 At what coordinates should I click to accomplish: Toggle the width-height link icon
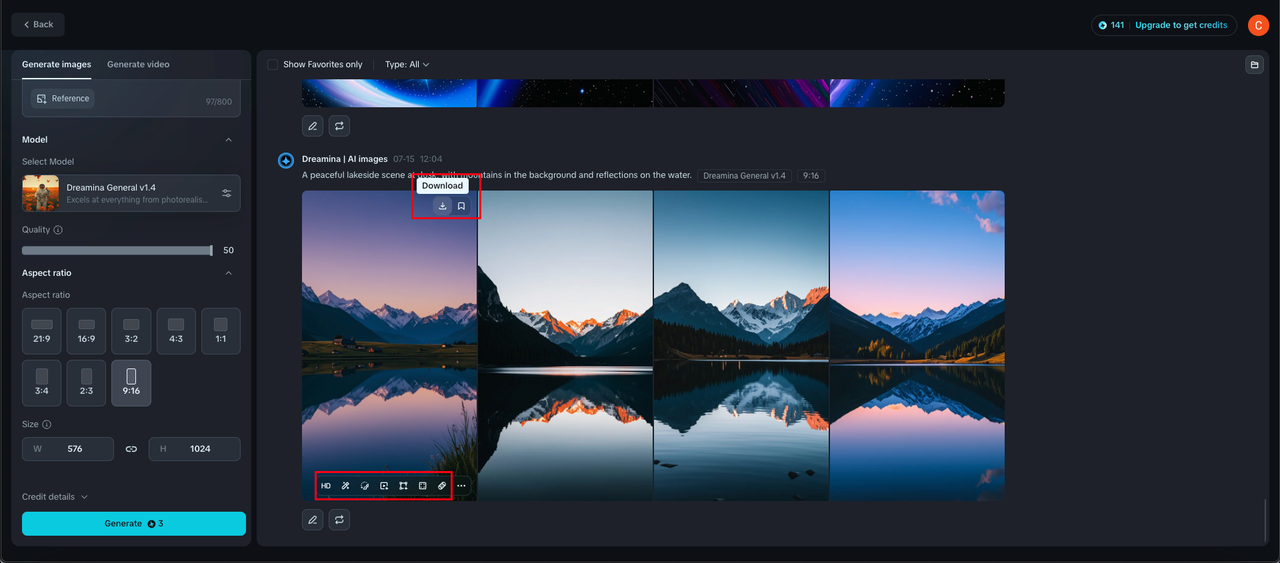pyautogui.click(x=131, y=449)
